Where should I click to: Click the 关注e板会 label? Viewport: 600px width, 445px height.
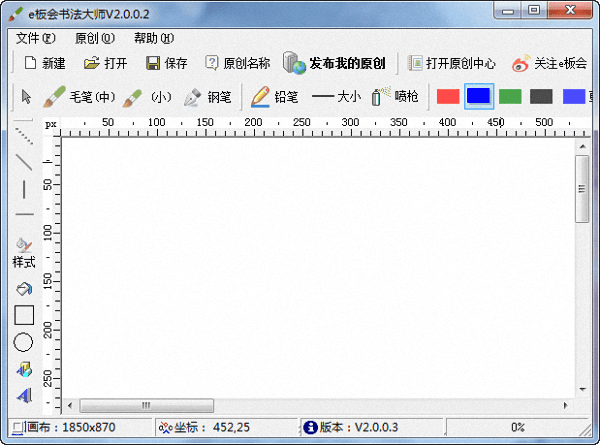click(561, 63)
